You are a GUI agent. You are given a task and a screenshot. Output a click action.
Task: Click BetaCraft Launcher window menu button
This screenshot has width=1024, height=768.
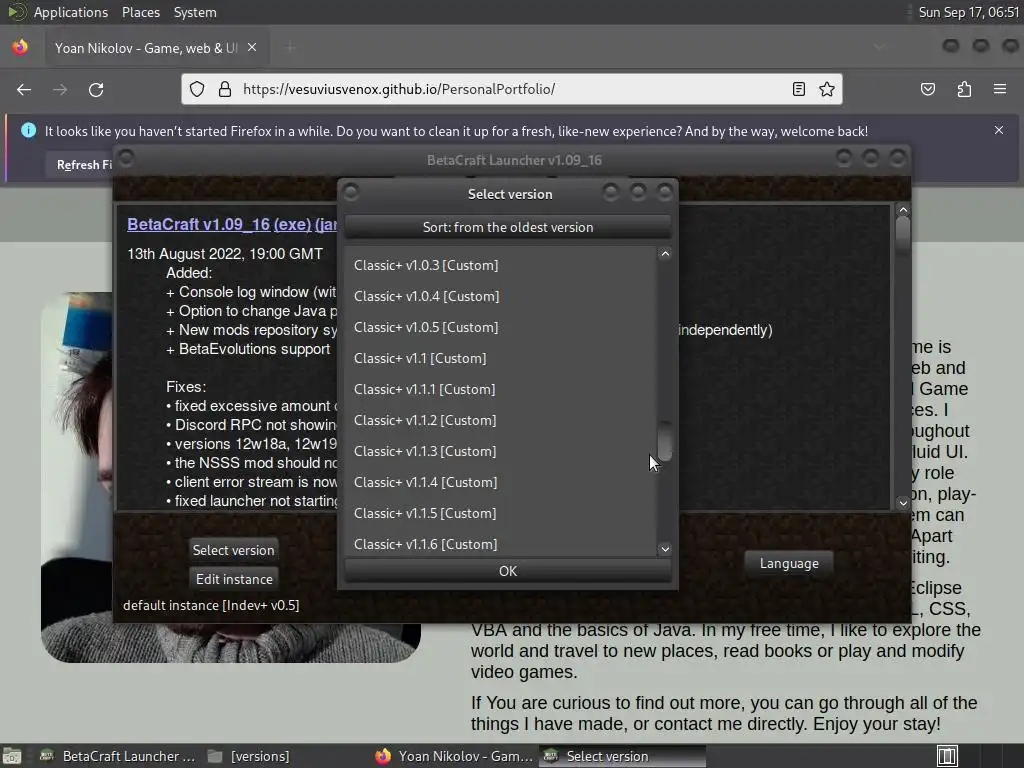point(126,158)
